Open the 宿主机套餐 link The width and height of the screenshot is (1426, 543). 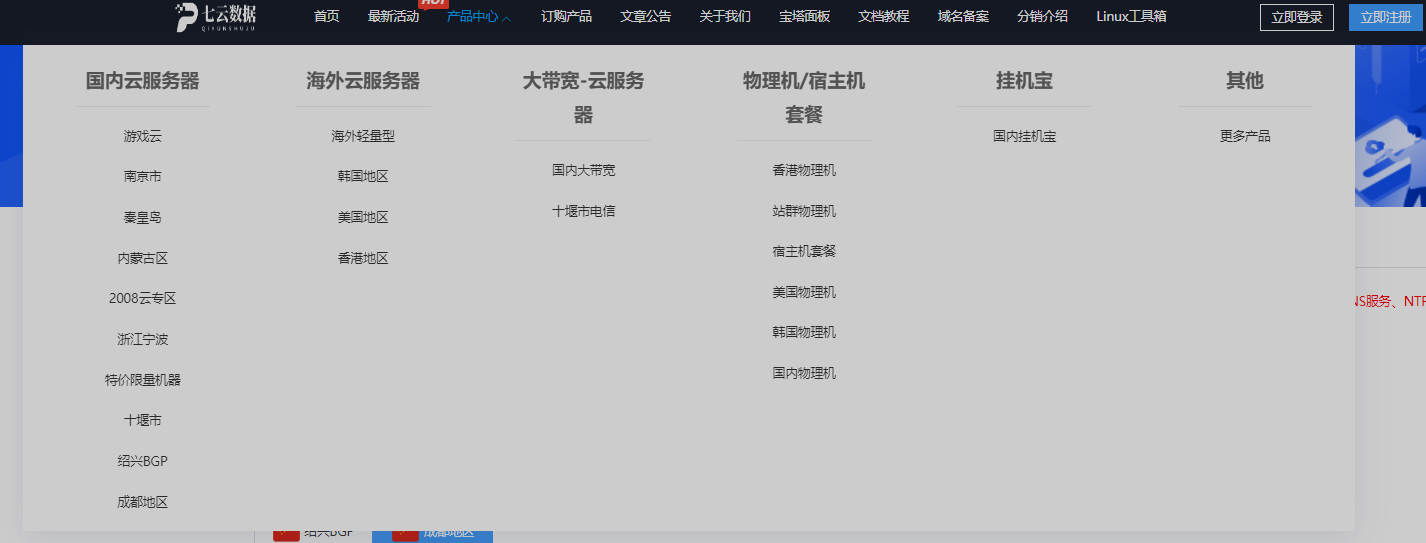click(804, 251)
